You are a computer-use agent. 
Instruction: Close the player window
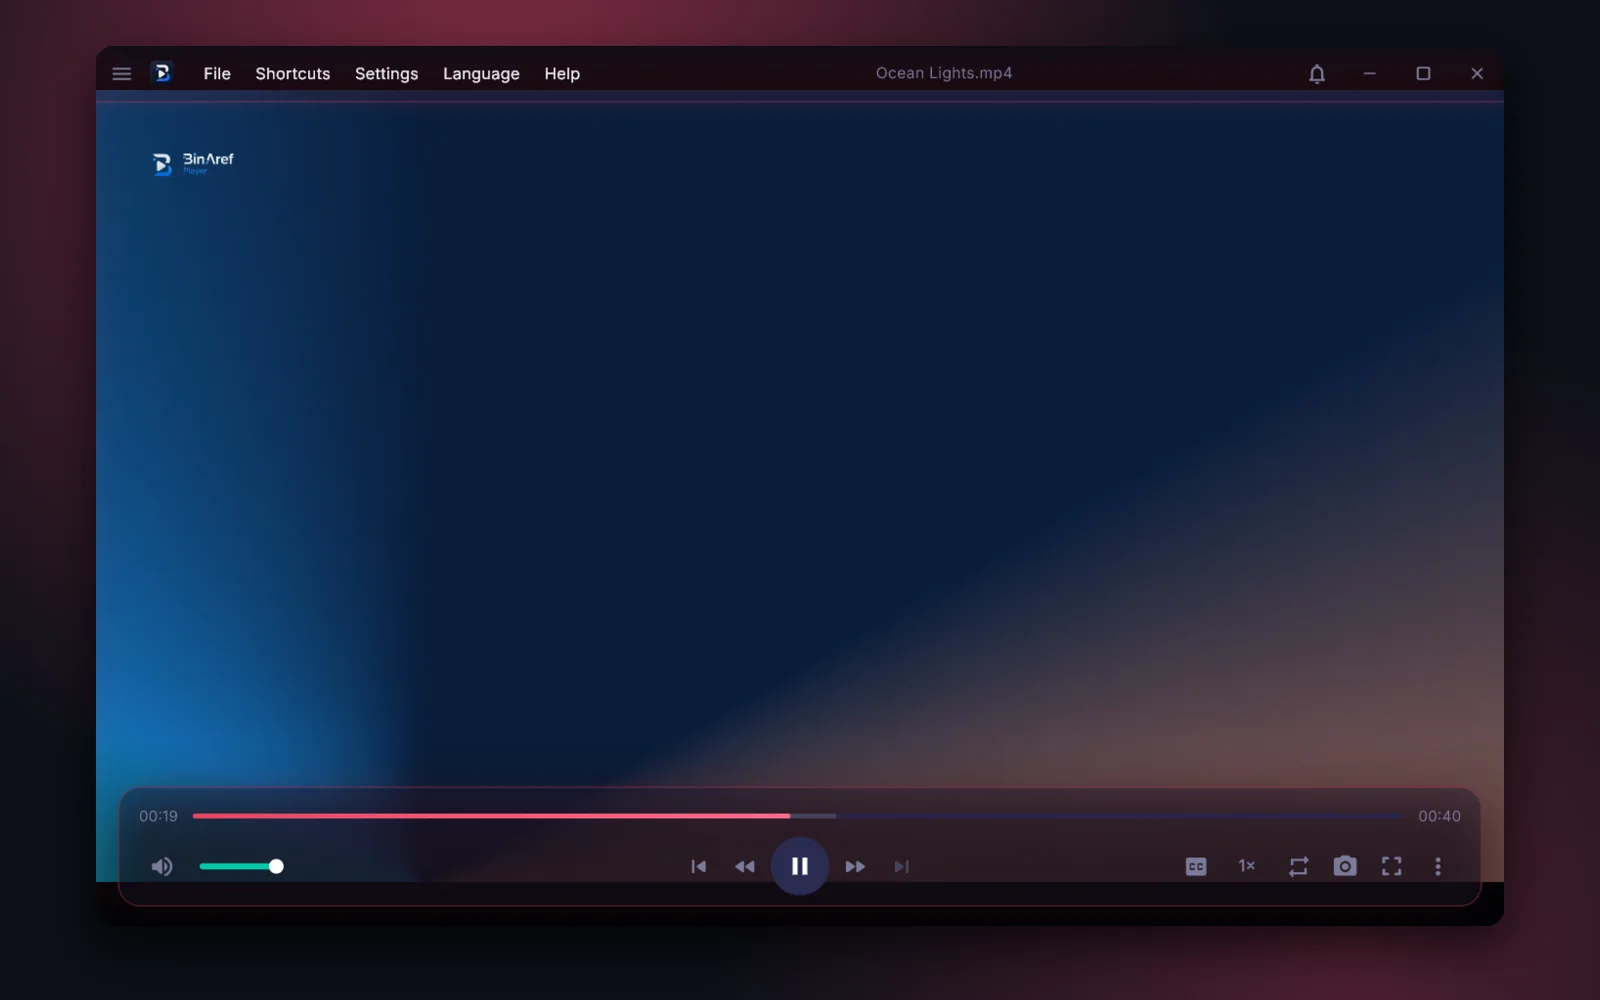point(1477,74)
